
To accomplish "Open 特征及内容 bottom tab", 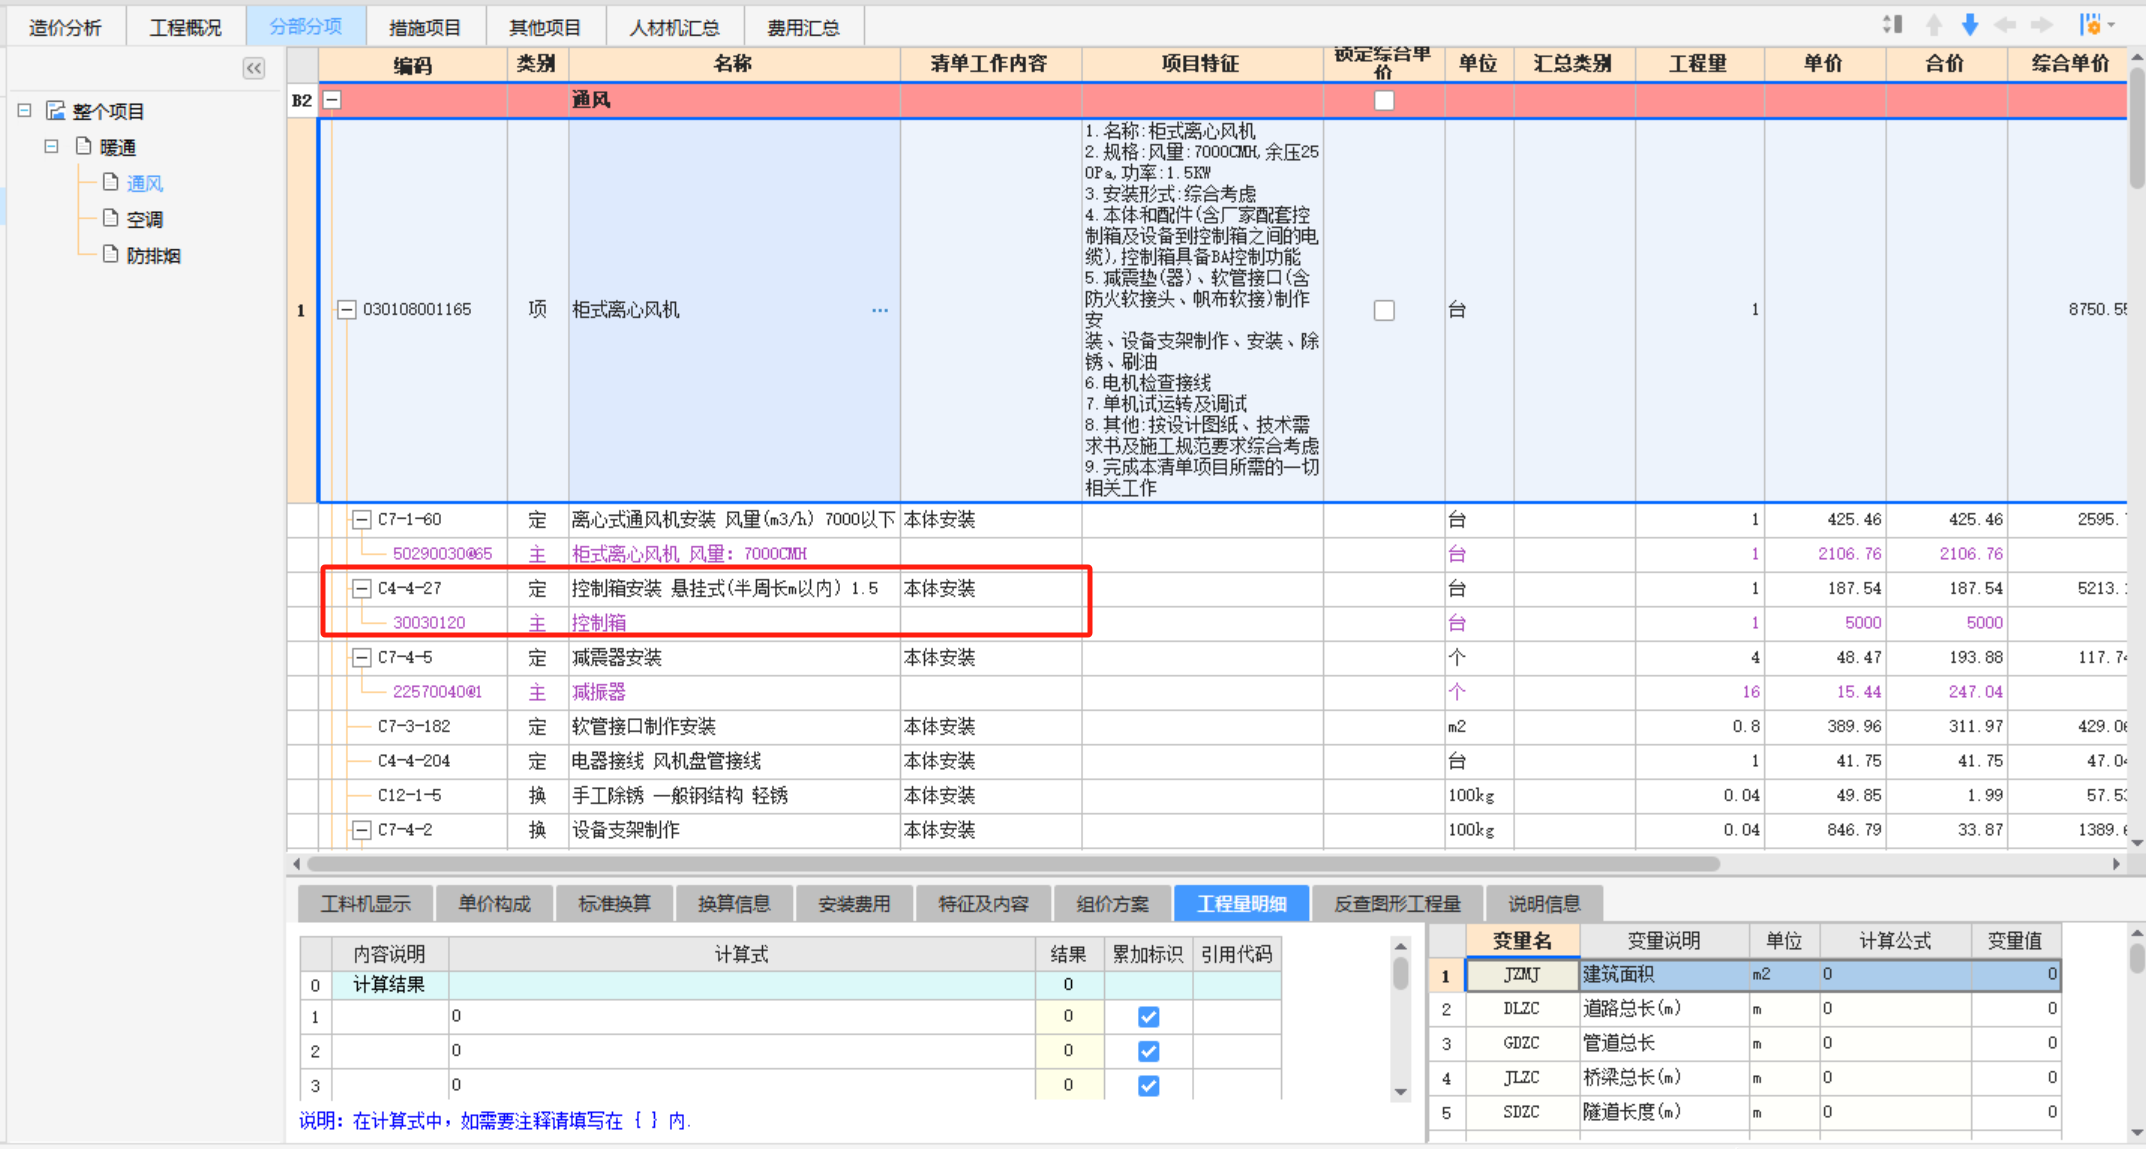I will pos(984,904).
